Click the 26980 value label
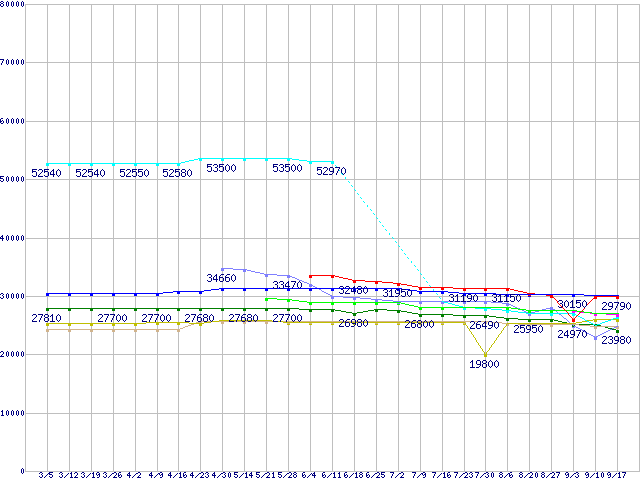 pyautogui.click(x=353, y=324)
